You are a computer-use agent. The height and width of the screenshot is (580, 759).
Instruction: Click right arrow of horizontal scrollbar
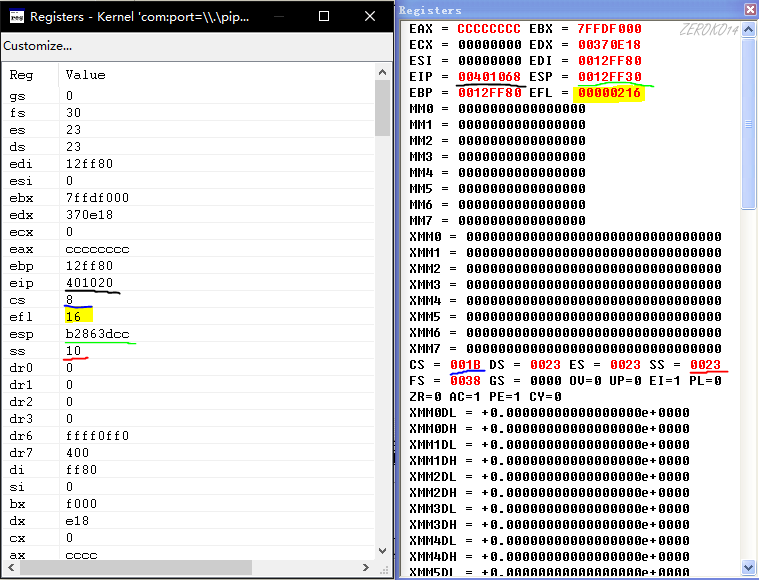coord(366,567)
